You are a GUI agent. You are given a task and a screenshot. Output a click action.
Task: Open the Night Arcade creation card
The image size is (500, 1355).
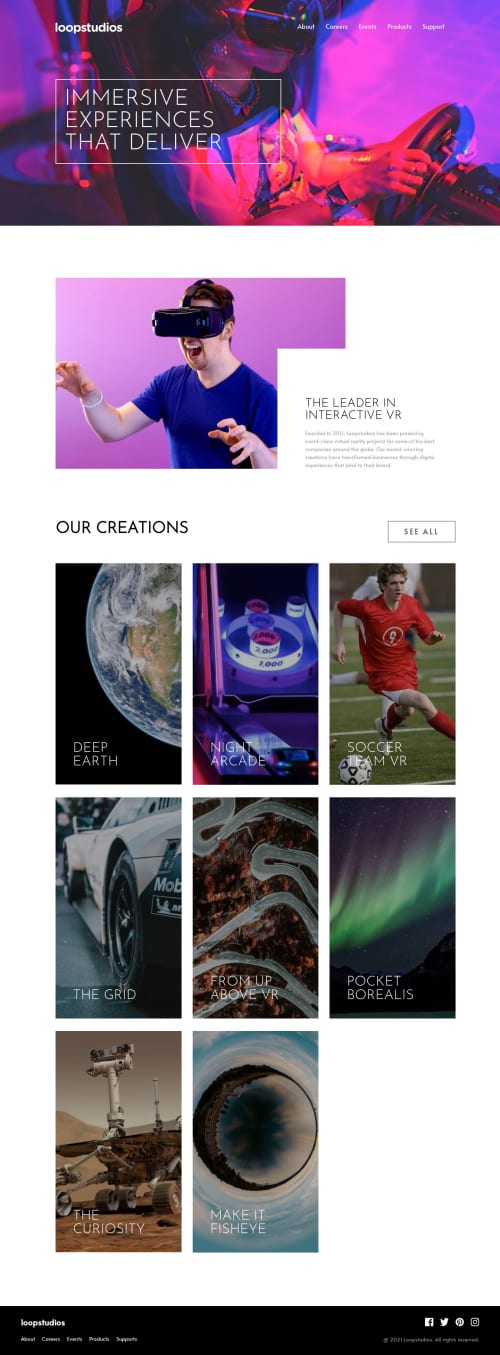pyautogui.click(x=255, y=674)
